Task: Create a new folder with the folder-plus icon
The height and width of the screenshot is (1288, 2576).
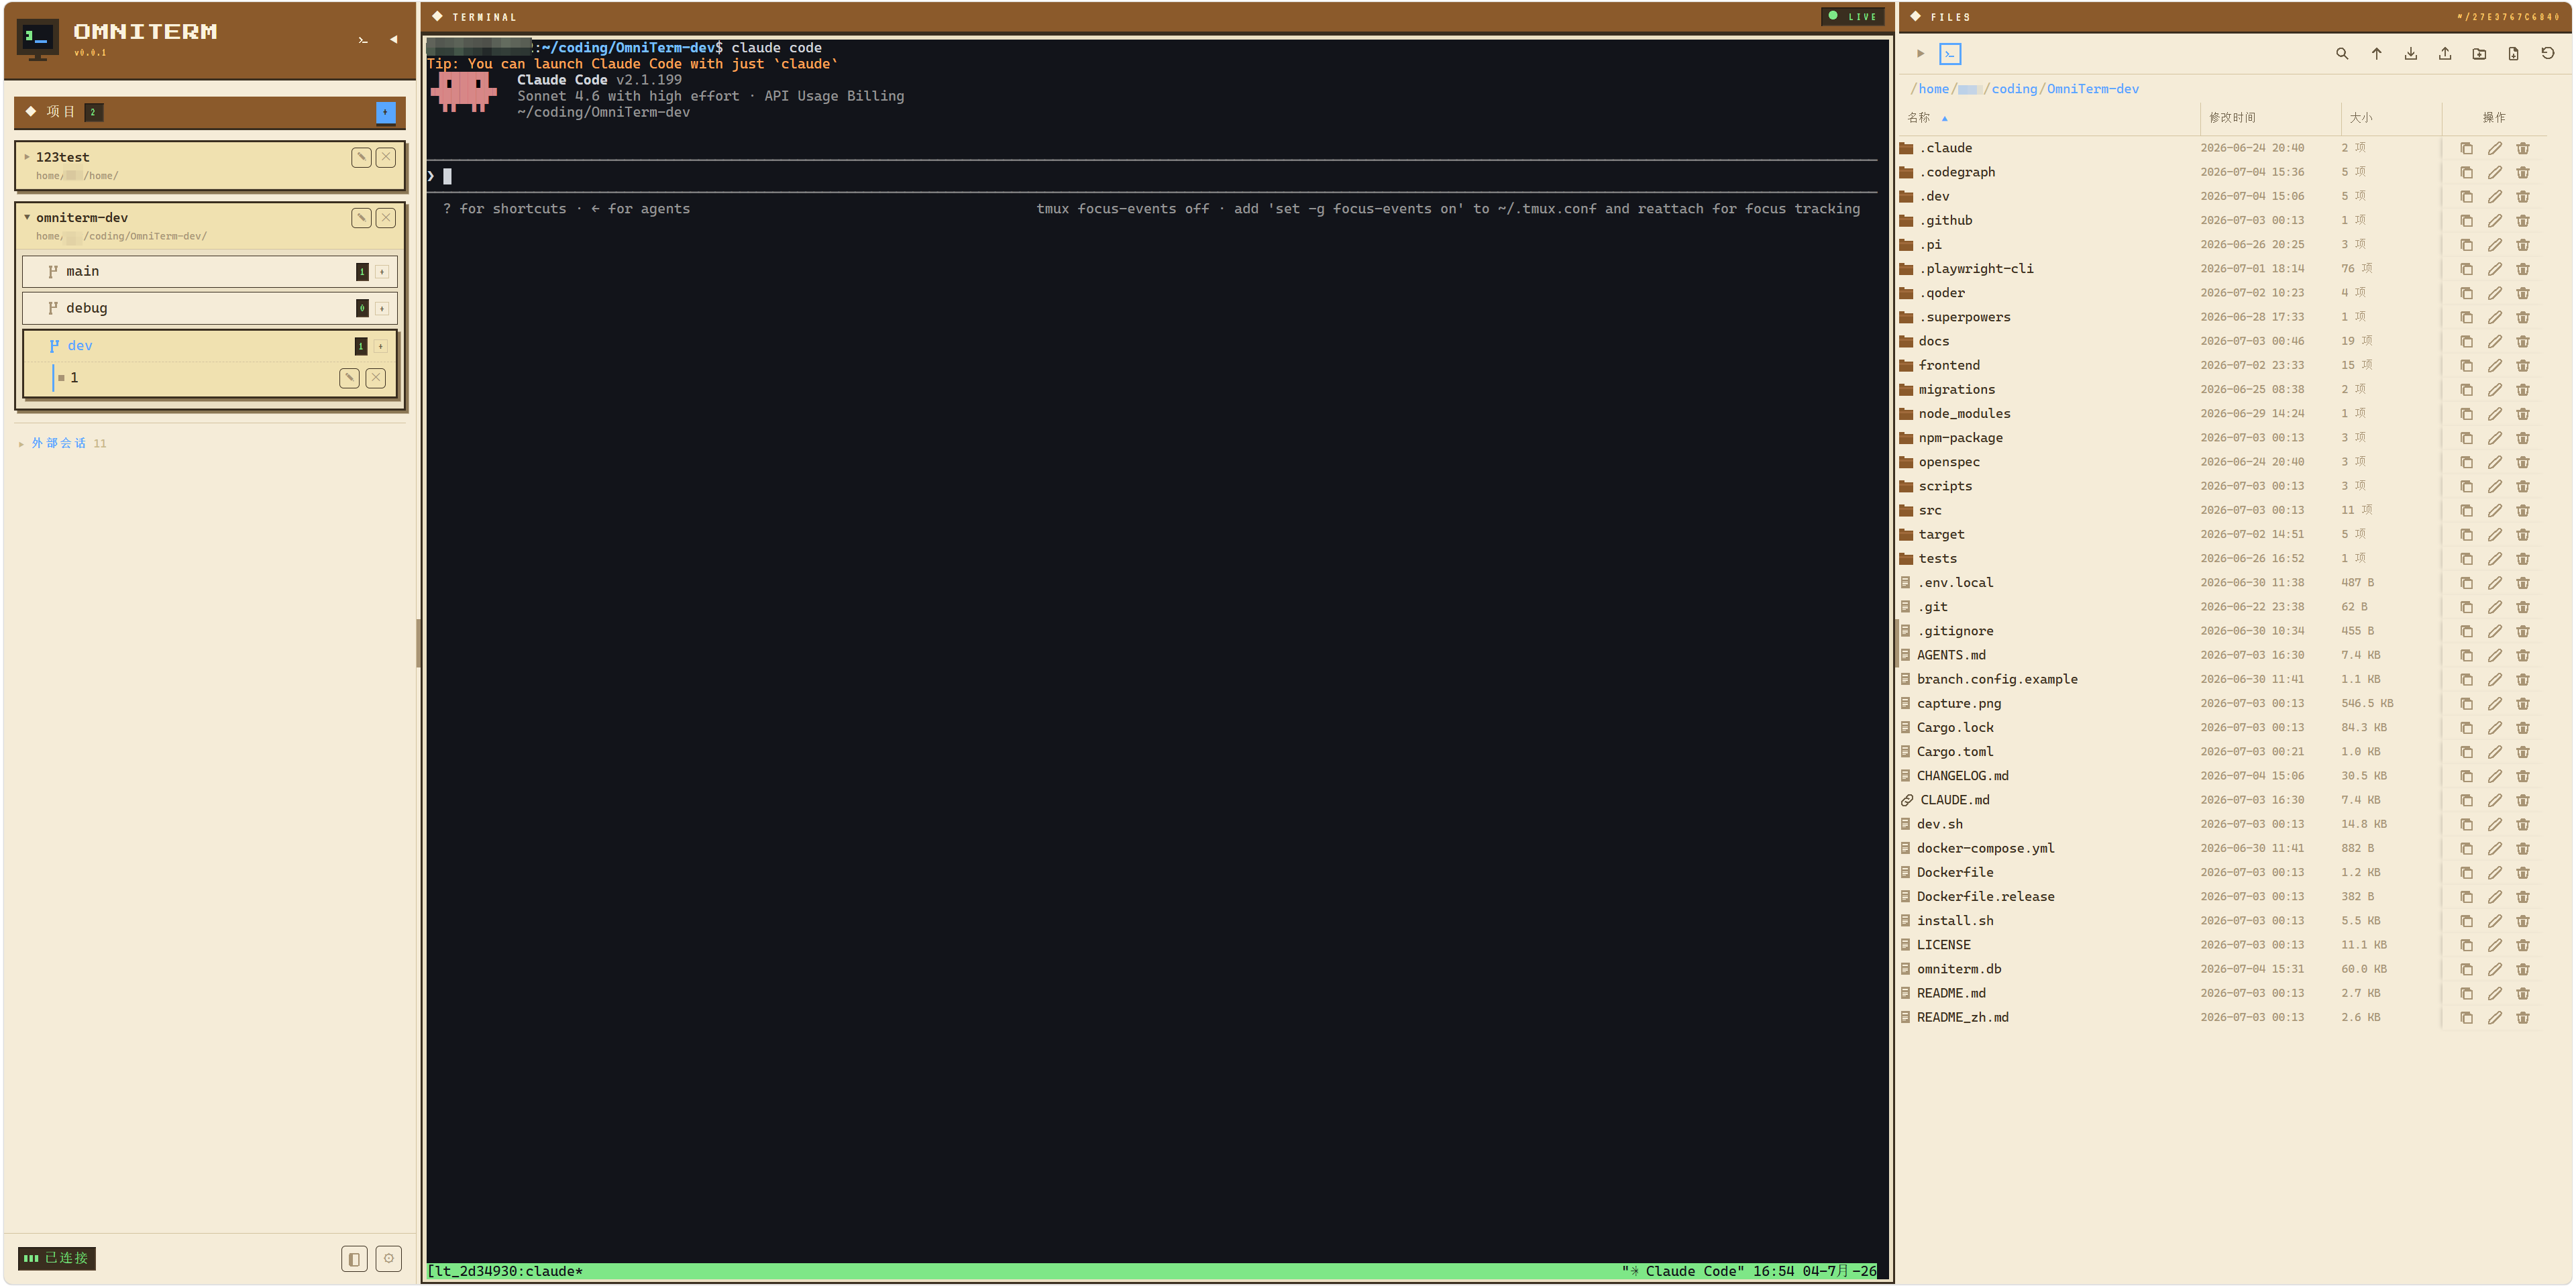Action: [x=2479, y=54]
